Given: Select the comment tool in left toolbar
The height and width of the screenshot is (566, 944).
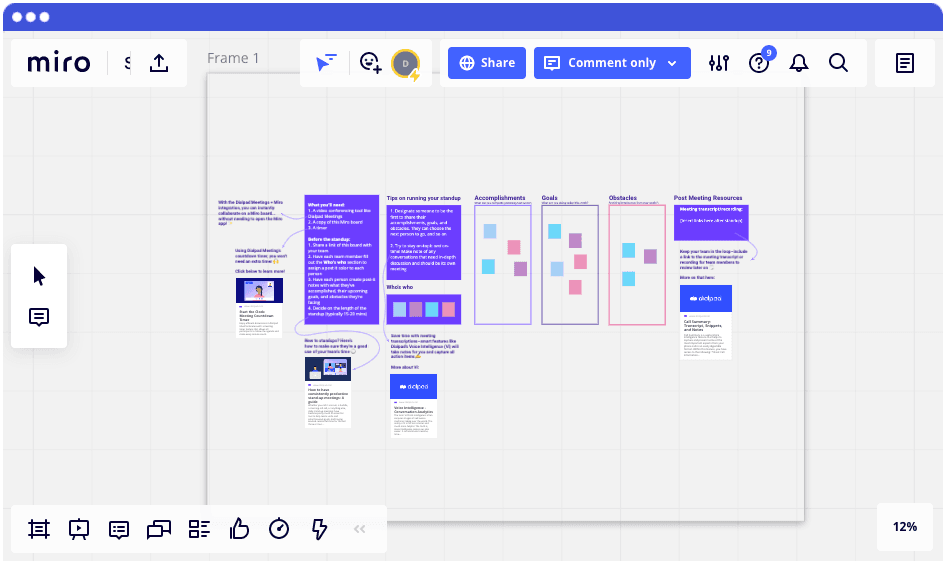Looking at the screenshot, I should (x=39, y=317).
